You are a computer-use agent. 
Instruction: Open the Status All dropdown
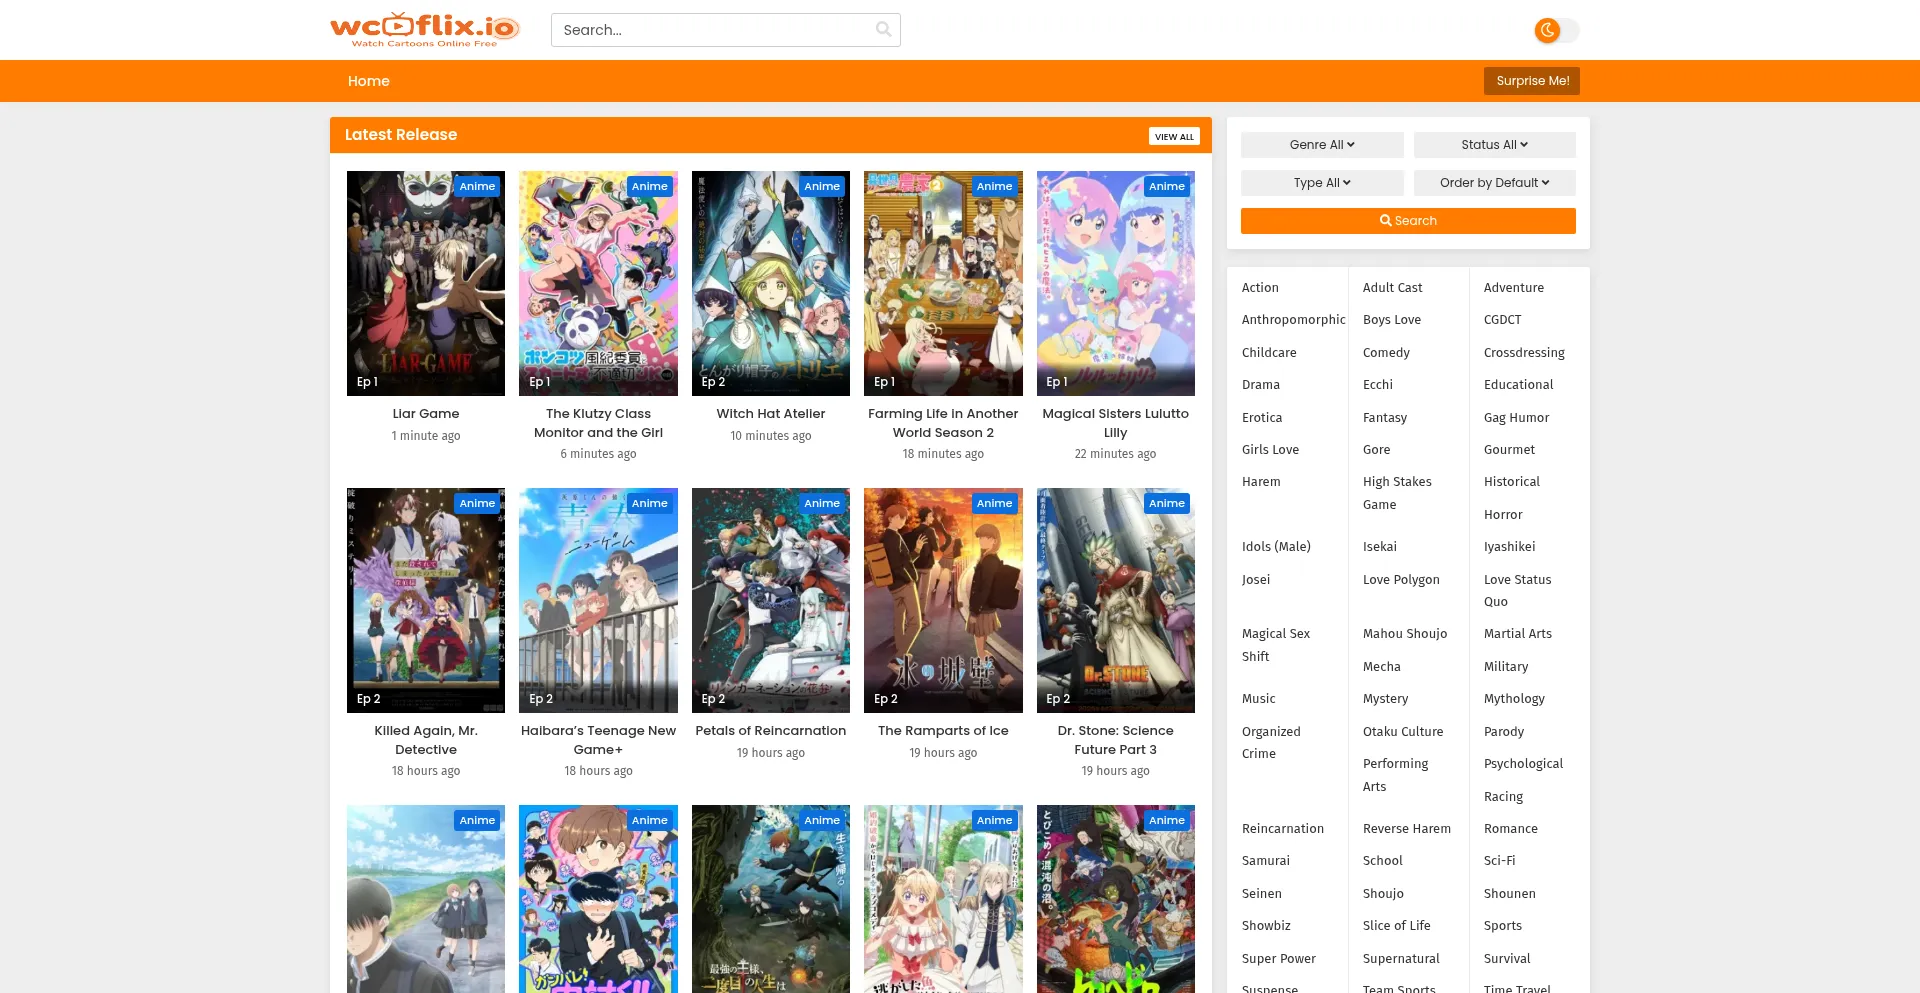[x=1494, y=145]
